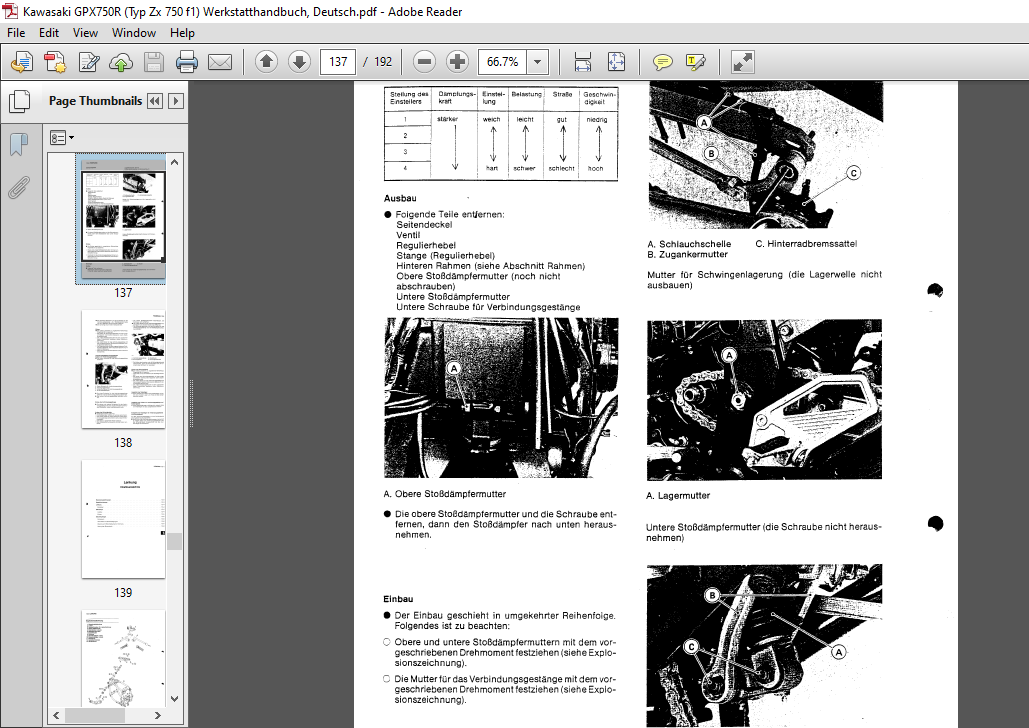
Task: Open the Edit menu
Action: pyautogui.click(x=49, y=33)
